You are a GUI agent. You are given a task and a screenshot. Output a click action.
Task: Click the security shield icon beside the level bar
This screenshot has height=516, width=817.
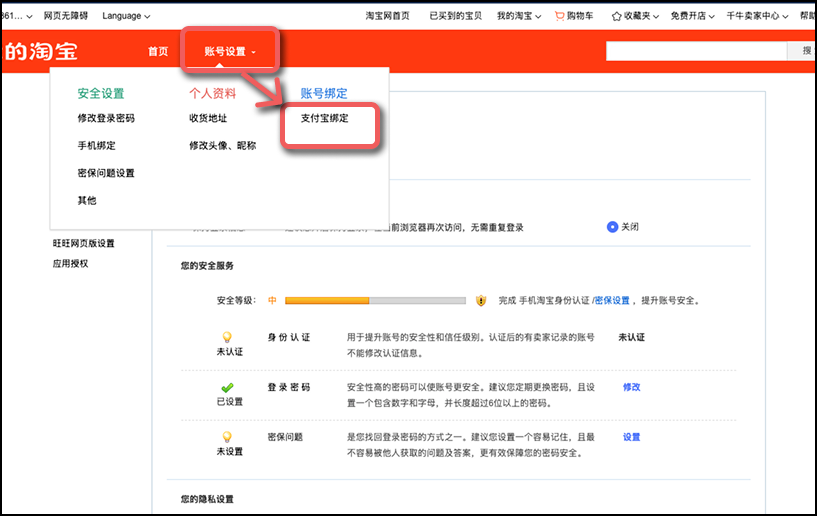(481, 300)
